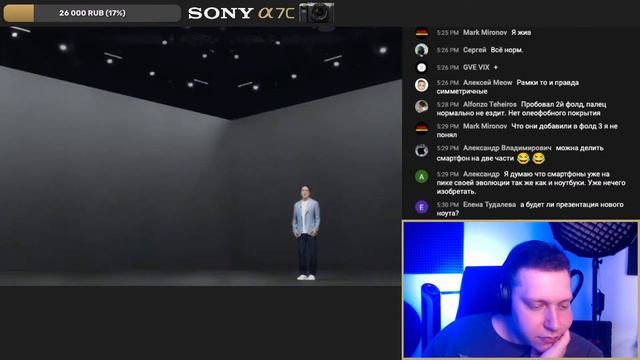Screen dimensions: 640x360
Task: Click the message "Всё норм."
Action: pyautogui.click(x=507, y=50)
